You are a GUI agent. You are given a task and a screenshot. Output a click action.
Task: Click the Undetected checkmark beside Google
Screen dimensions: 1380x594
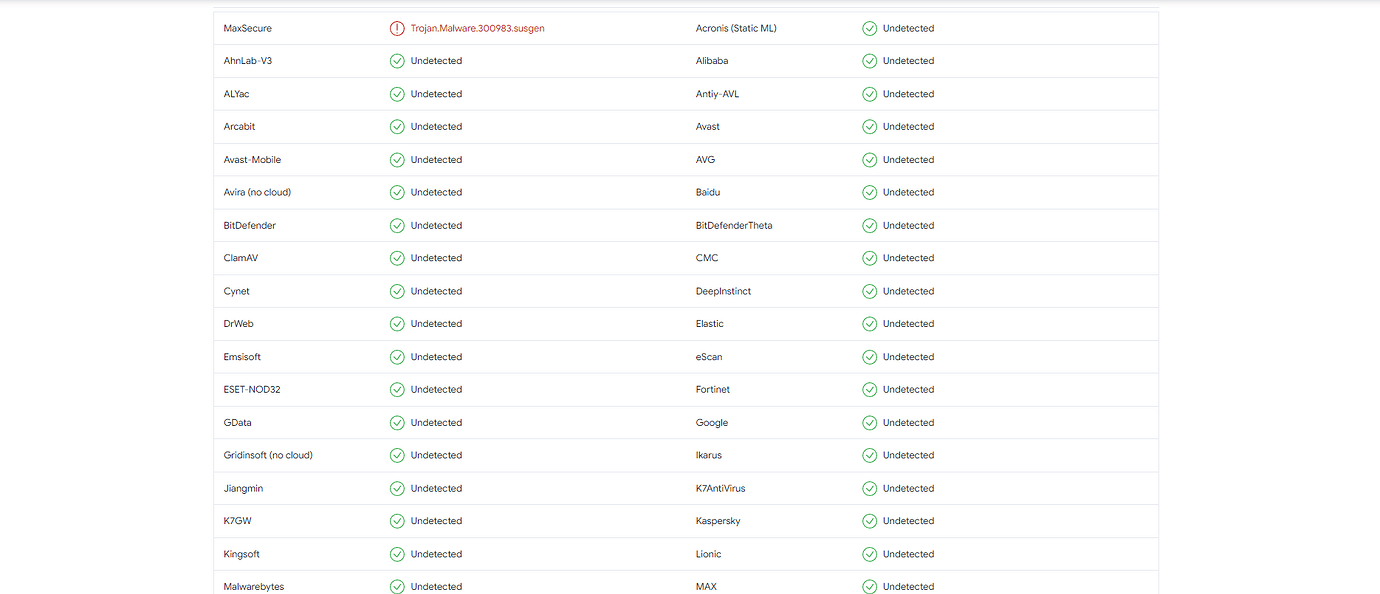tap(869, 422)
